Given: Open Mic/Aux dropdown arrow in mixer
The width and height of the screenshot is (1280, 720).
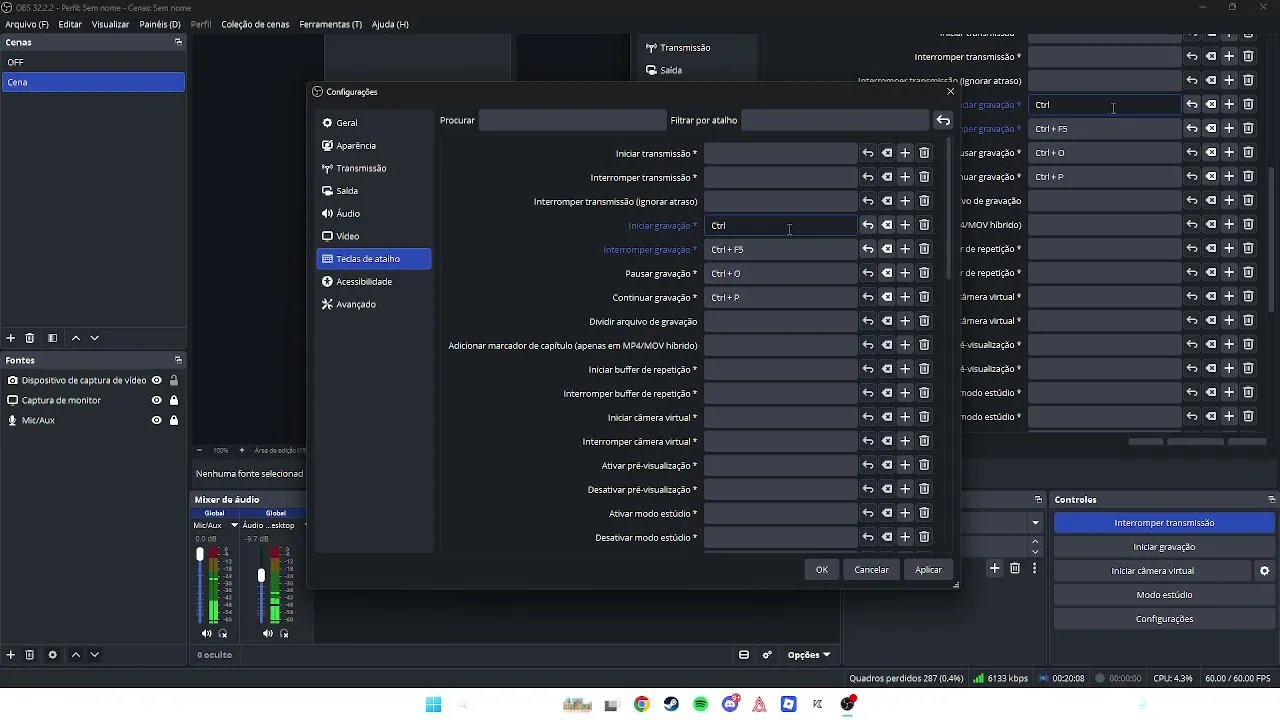Looking at the screenshot, I should coord(235,525).
